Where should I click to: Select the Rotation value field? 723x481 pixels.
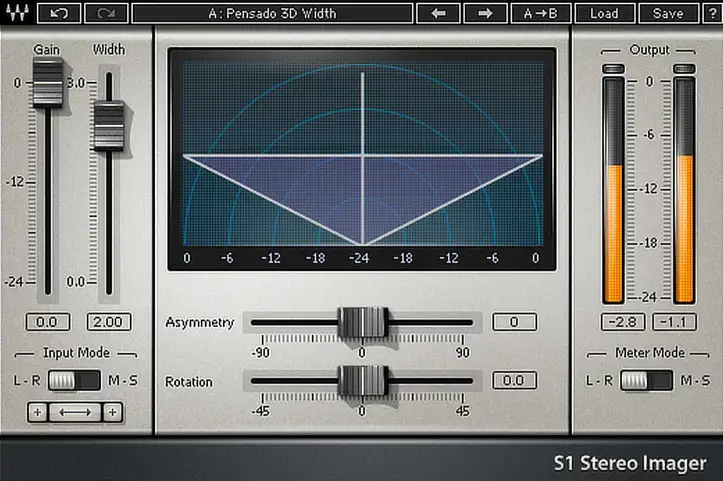pos(515,380)
